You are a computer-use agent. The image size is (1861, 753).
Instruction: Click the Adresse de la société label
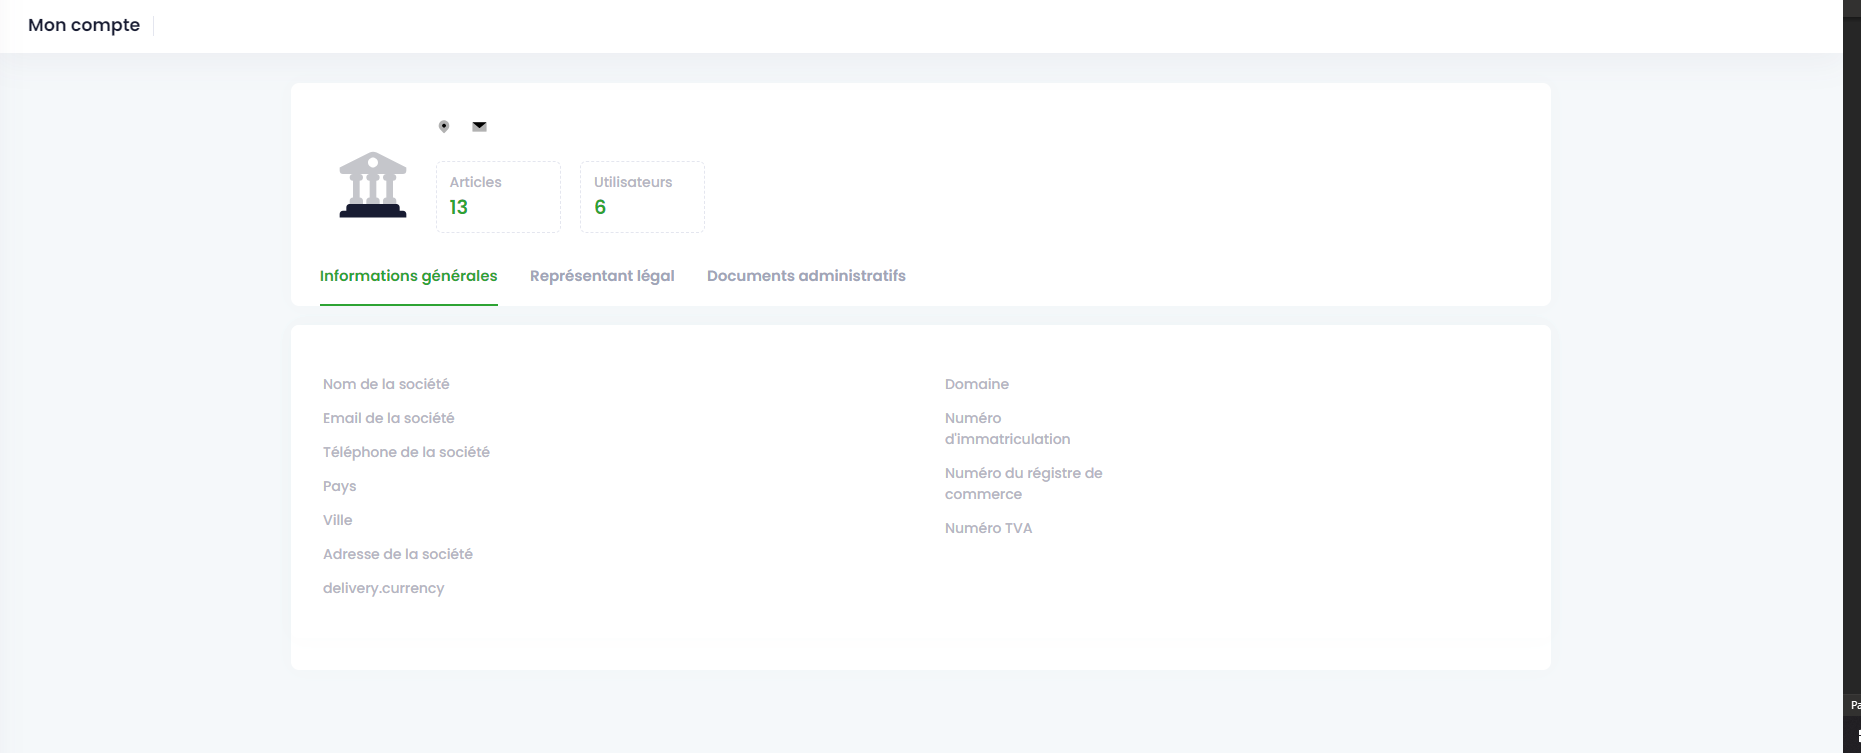[x=398, y=554]
